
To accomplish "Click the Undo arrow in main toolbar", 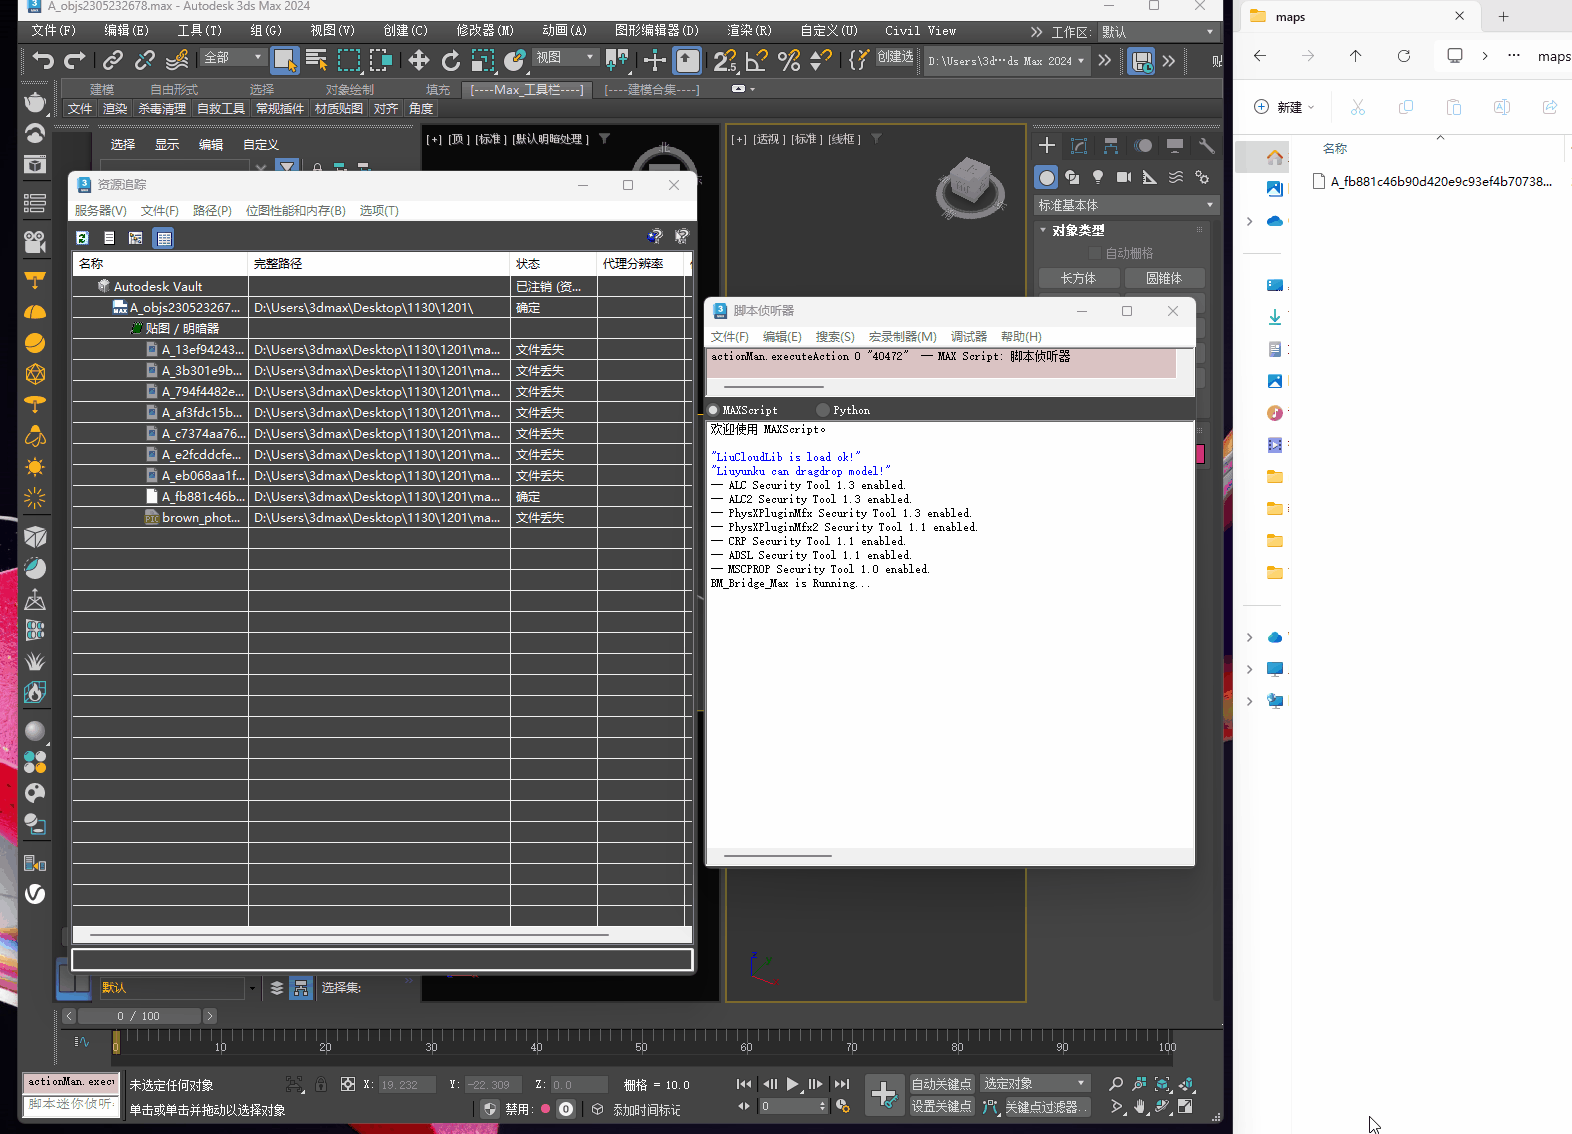I will click(42, 61).
